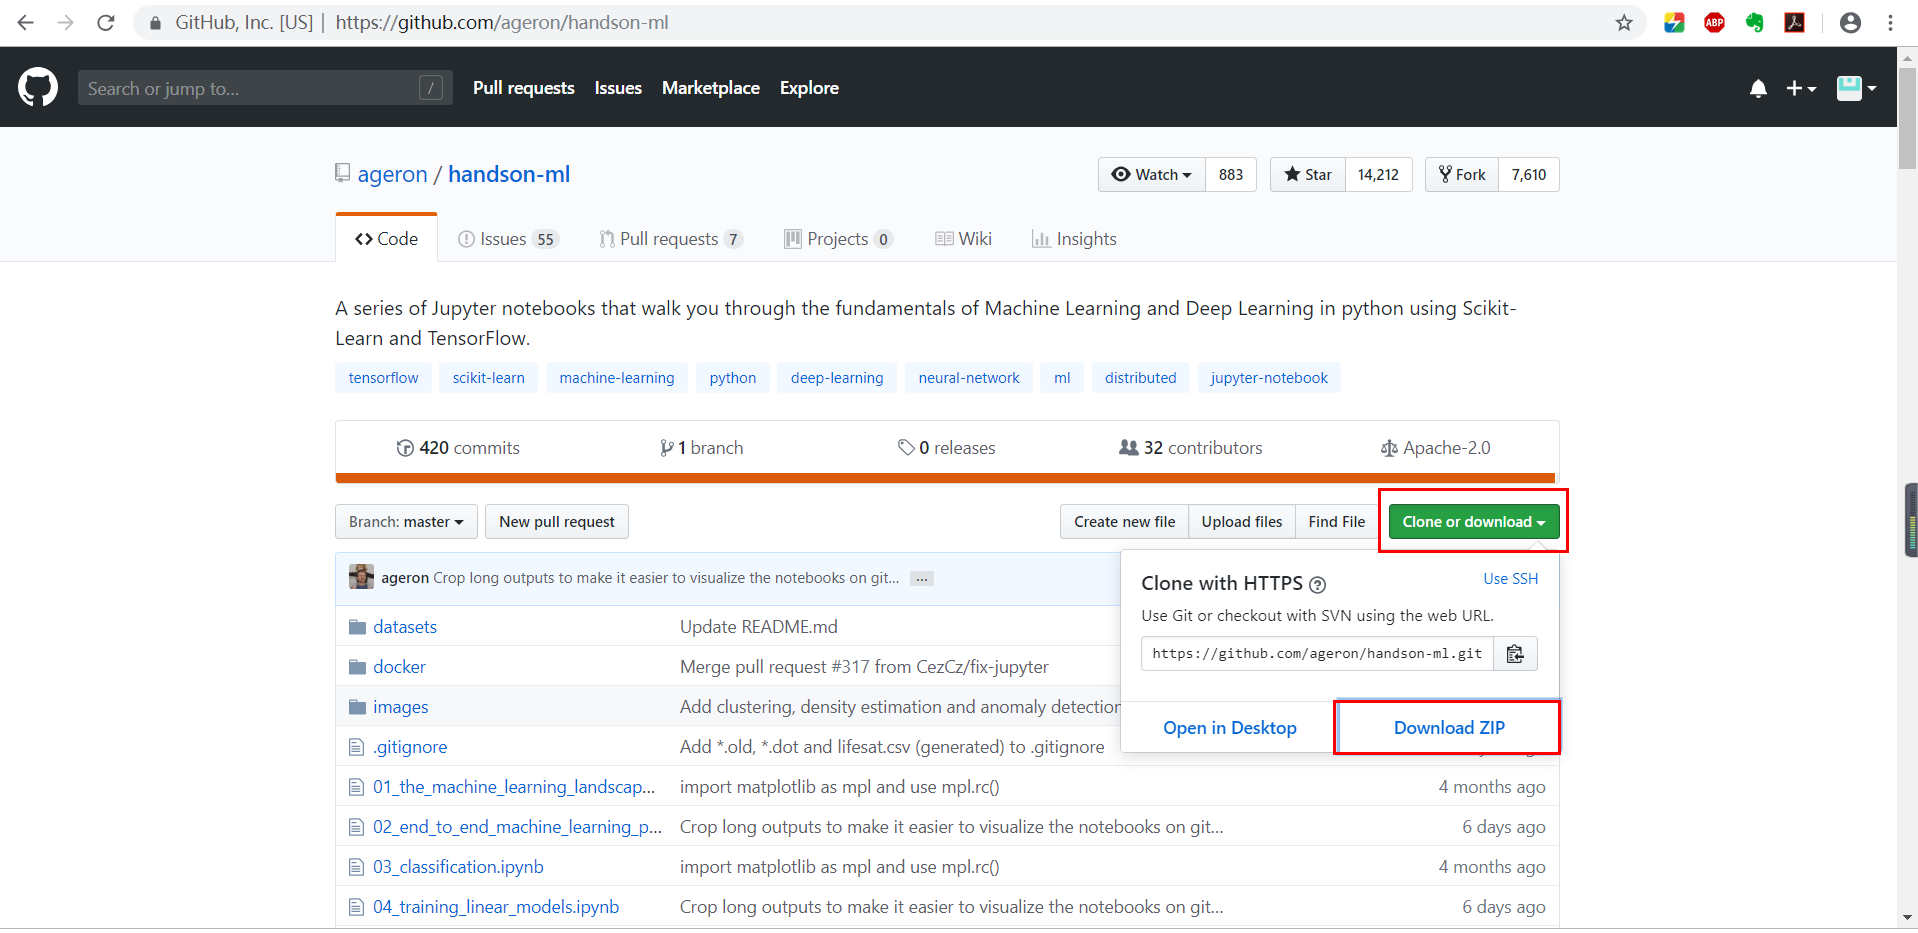
Task: Open the docker folder
Action: click(x=399, y=667)
